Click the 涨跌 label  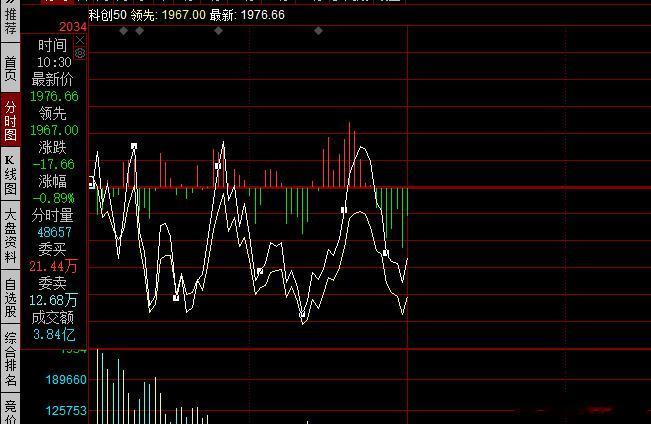coord(52,147)
